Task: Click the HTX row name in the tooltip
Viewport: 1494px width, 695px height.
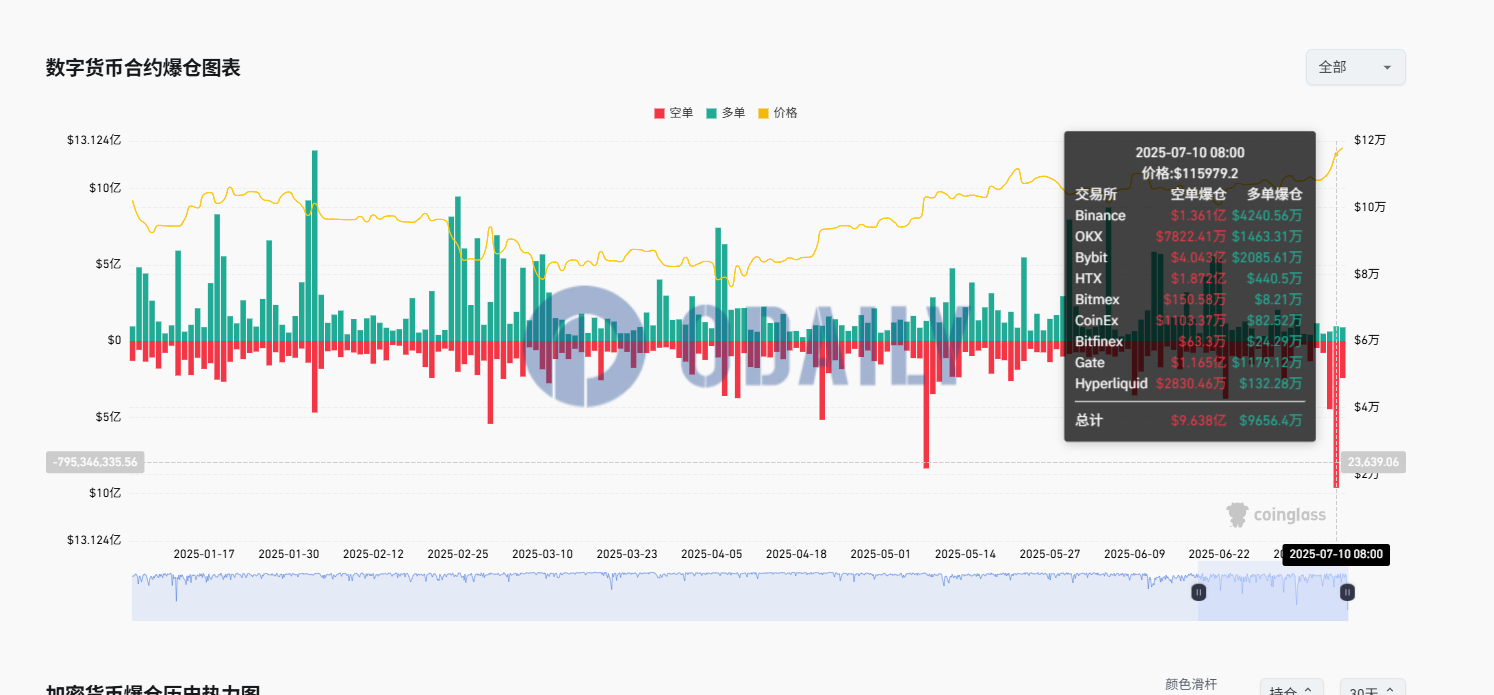Action: (1089, 278)
